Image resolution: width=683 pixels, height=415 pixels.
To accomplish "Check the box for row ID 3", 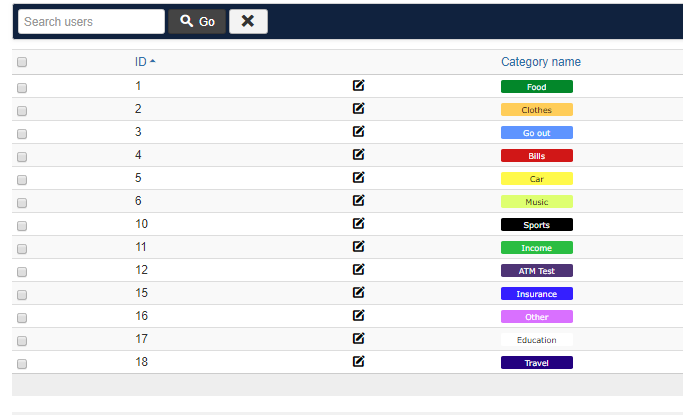I will pyautogui.click(x=22, y=133).
